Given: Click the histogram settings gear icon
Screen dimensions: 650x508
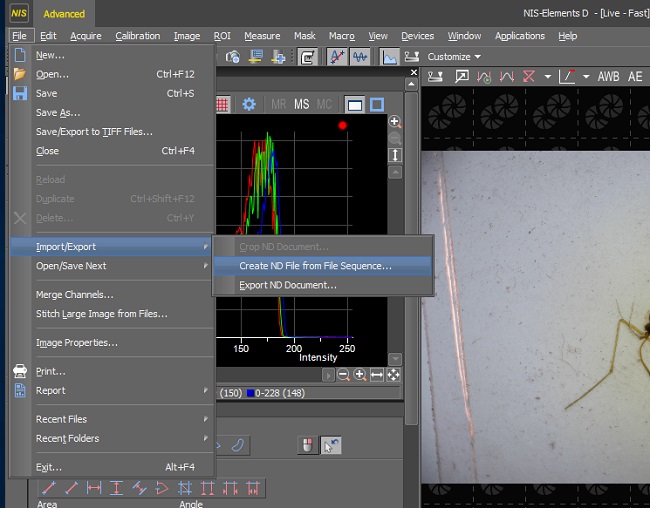Looking at the screenshot, I should click(249, 104).
